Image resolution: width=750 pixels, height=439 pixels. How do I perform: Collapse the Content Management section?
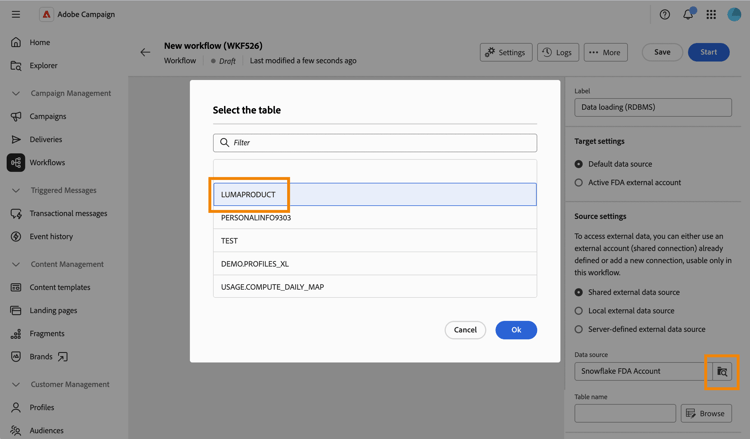16,264
